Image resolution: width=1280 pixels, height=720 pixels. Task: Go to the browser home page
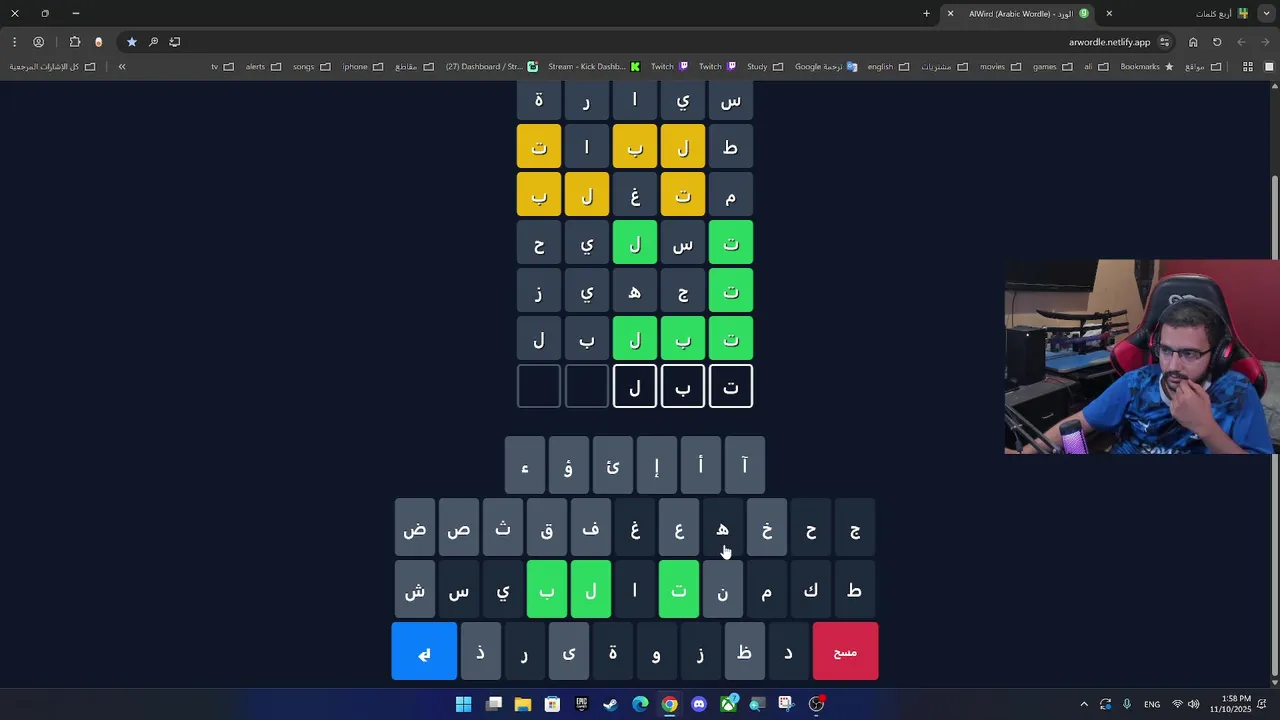1193,42
